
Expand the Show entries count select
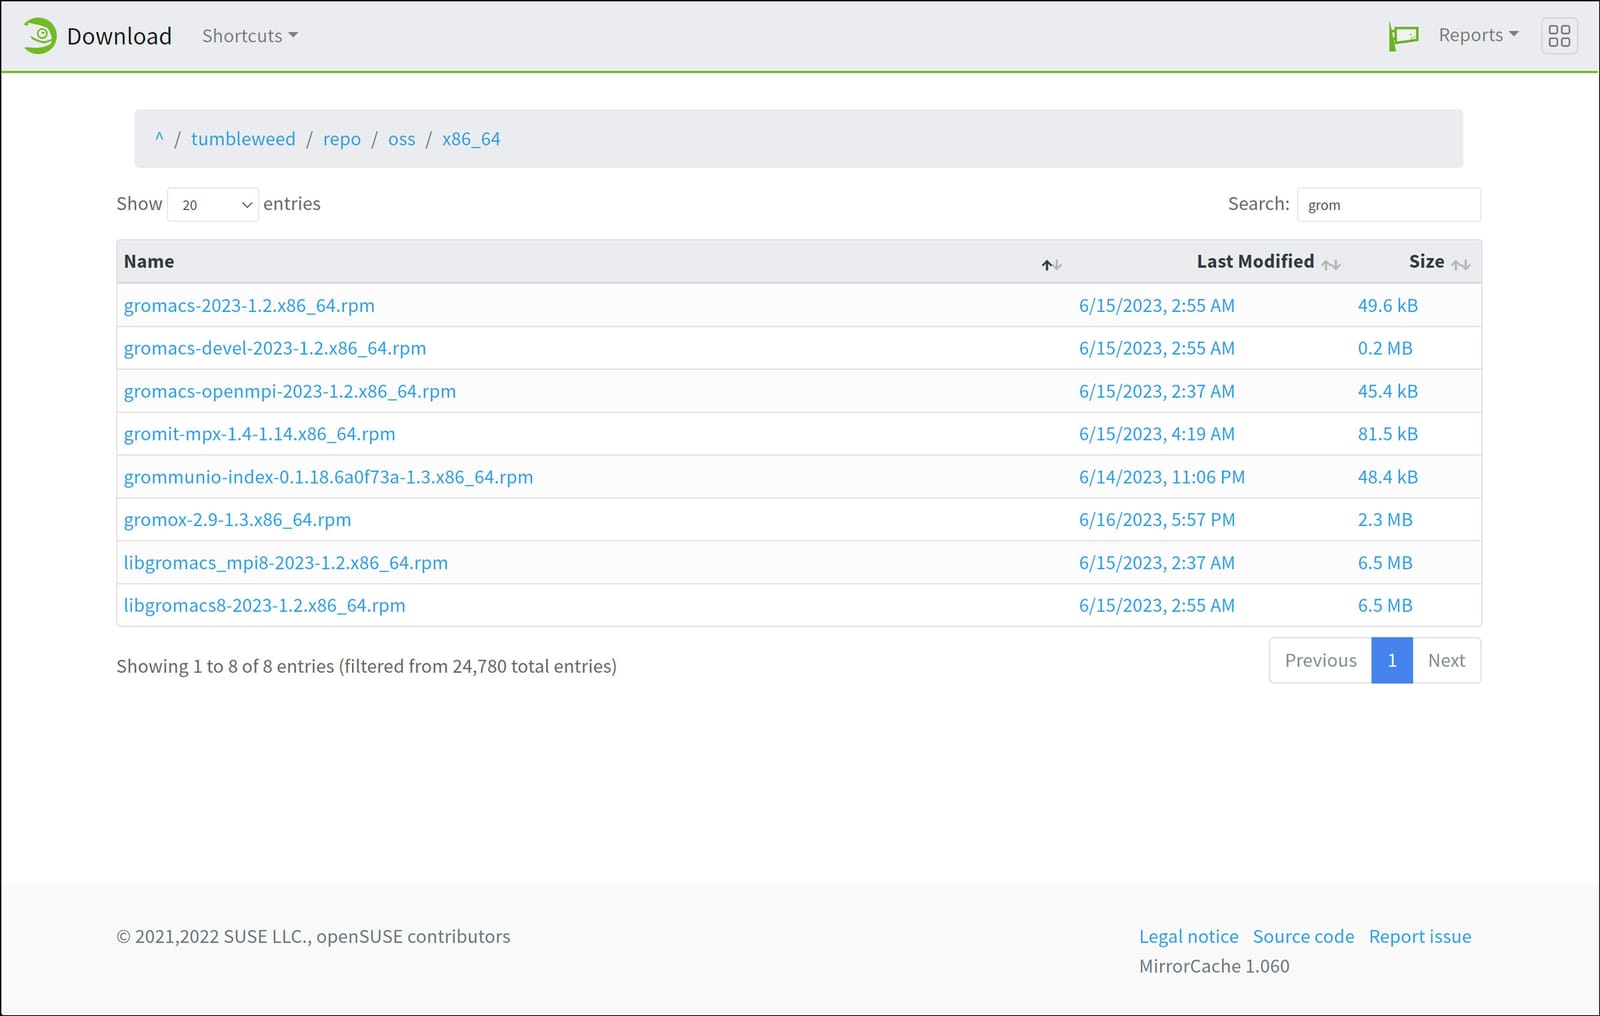coord(213,204)
